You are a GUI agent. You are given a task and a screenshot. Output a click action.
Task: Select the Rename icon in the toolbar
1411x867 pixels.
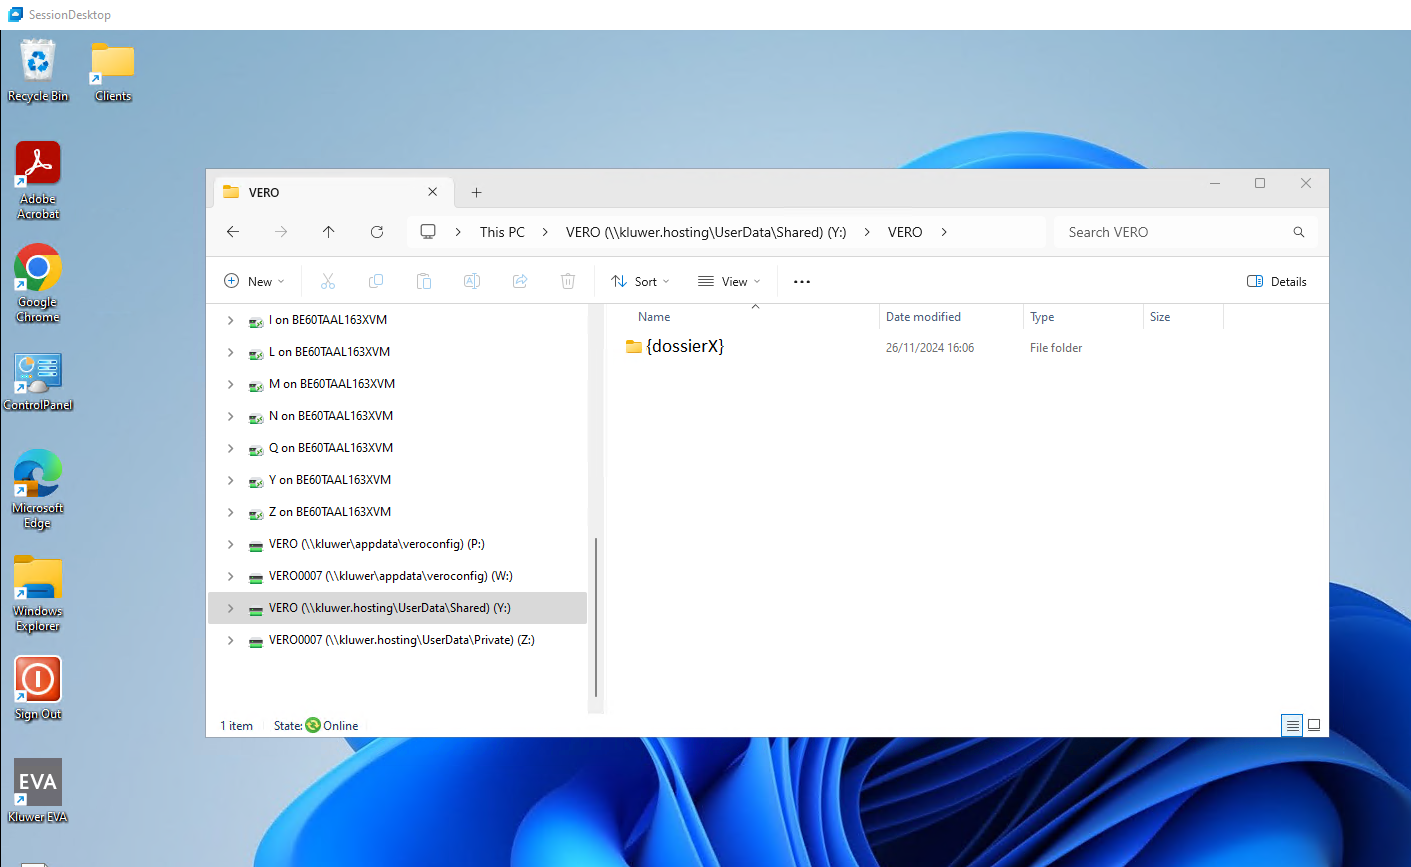pyautogui.click(x=472, y=281)
